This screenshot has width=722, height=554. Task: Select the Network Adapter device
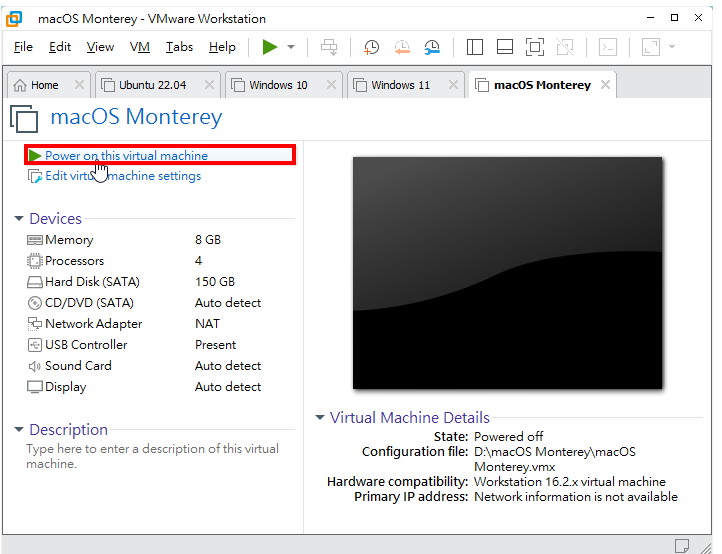(160, 324)
